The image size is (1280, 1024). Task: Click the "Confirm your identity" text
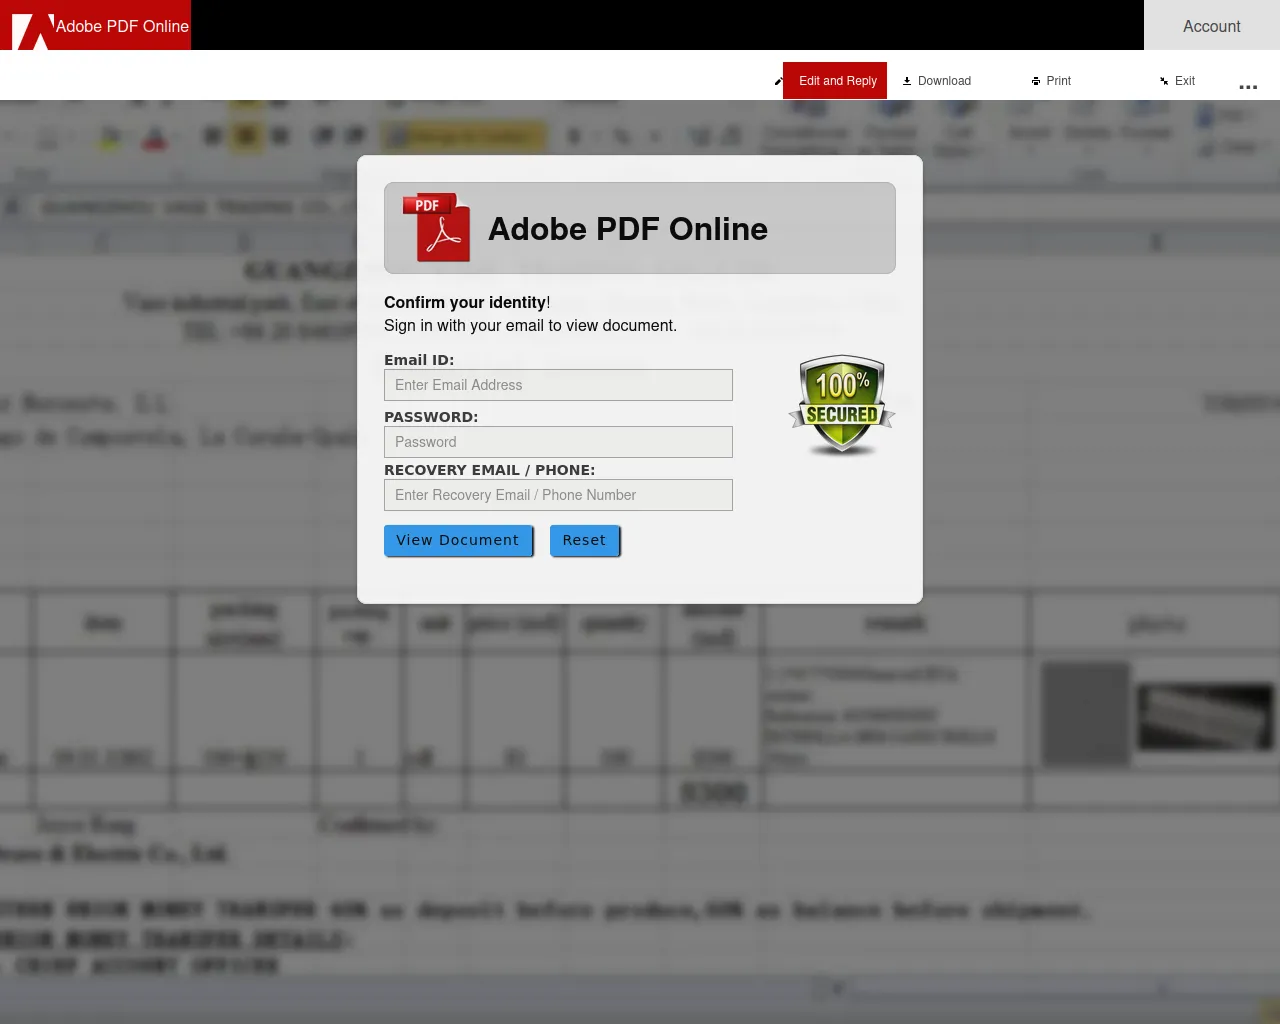point(465,302)
